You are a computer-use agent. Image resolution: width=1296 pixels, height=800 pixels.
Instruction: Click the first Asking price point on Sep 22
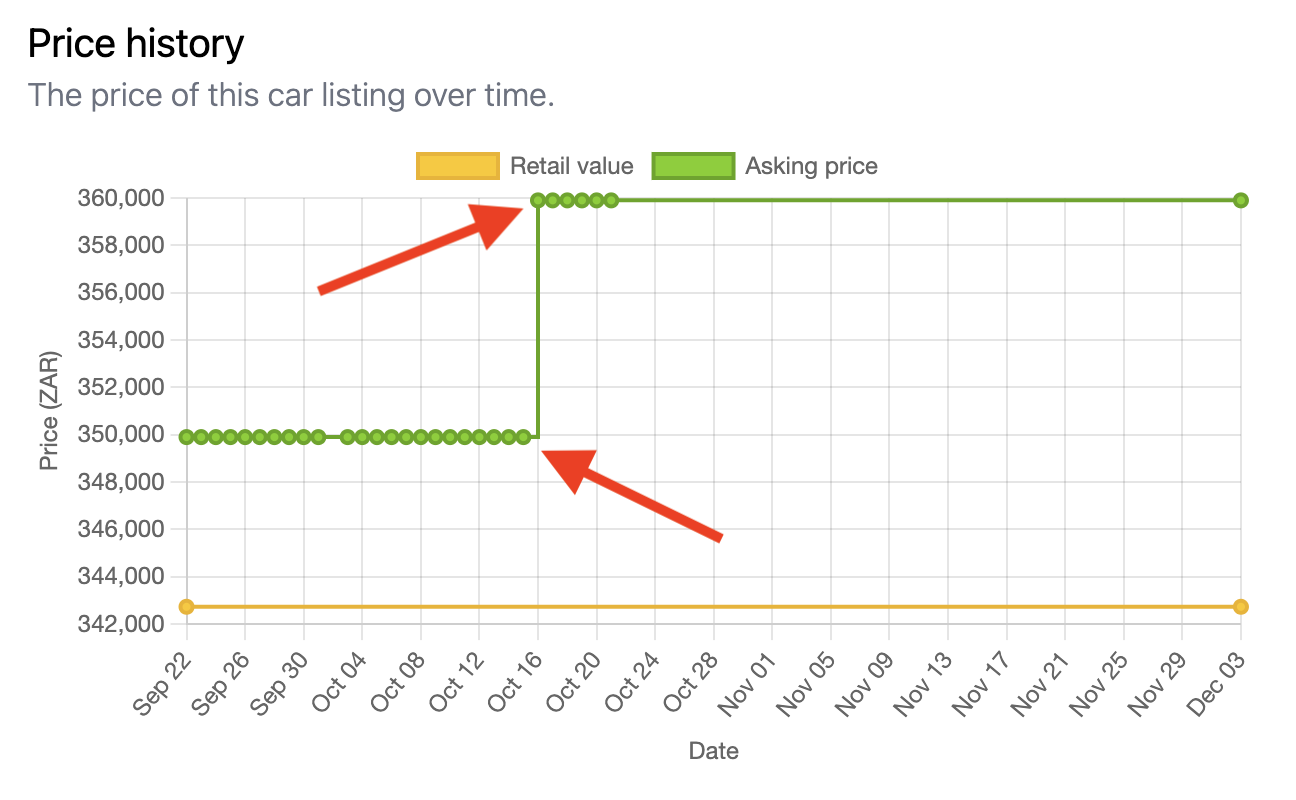[x=187, y=437]
